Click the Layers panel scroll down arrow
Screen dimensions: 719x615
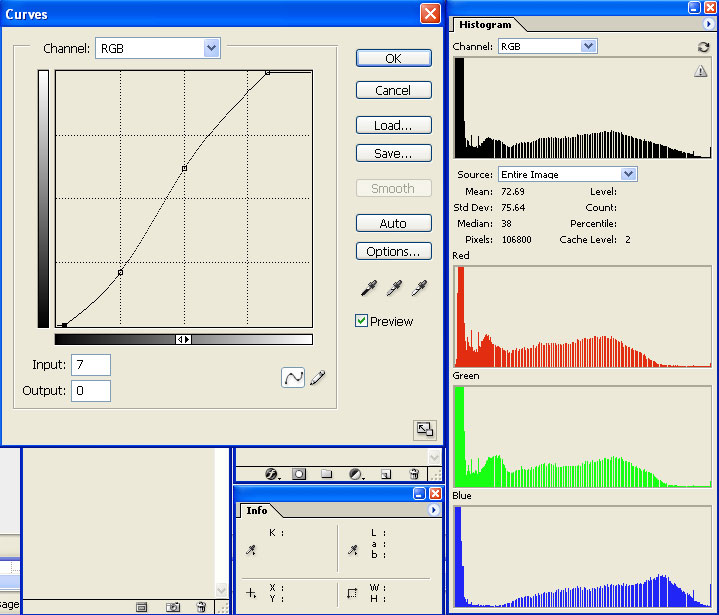(434, 457)
